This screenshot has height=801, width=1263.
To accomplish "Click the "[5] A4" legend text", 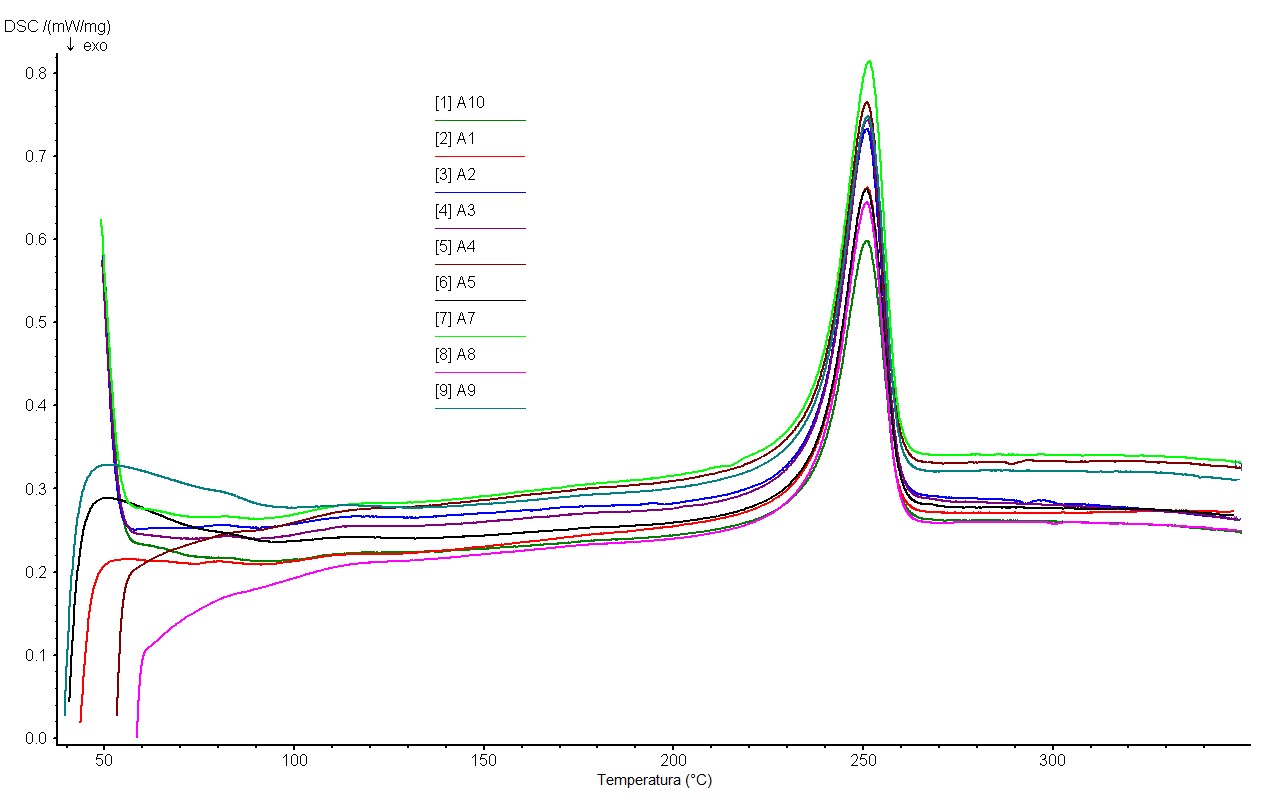I will tap(455, 247).
